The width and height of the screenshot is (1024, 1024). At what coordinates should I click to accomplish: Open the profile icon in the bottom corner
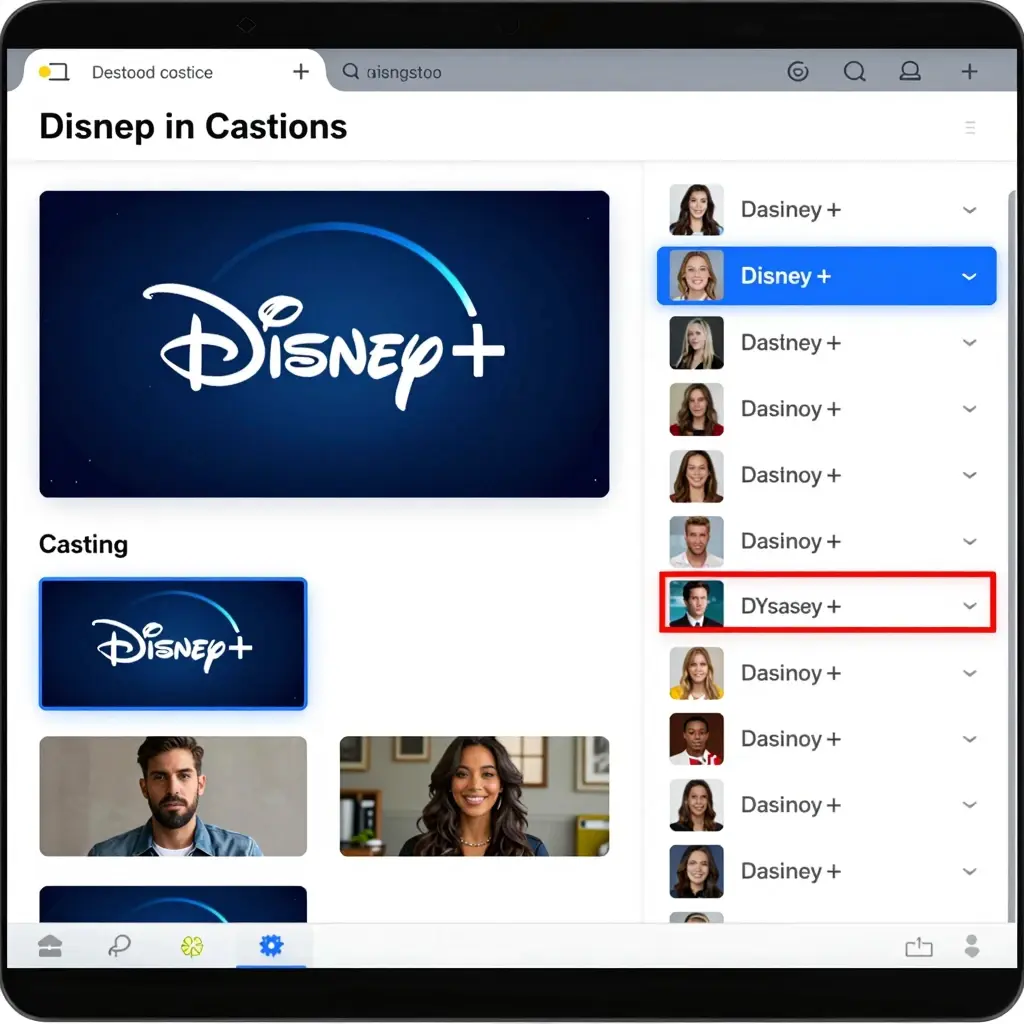(972, 946)
